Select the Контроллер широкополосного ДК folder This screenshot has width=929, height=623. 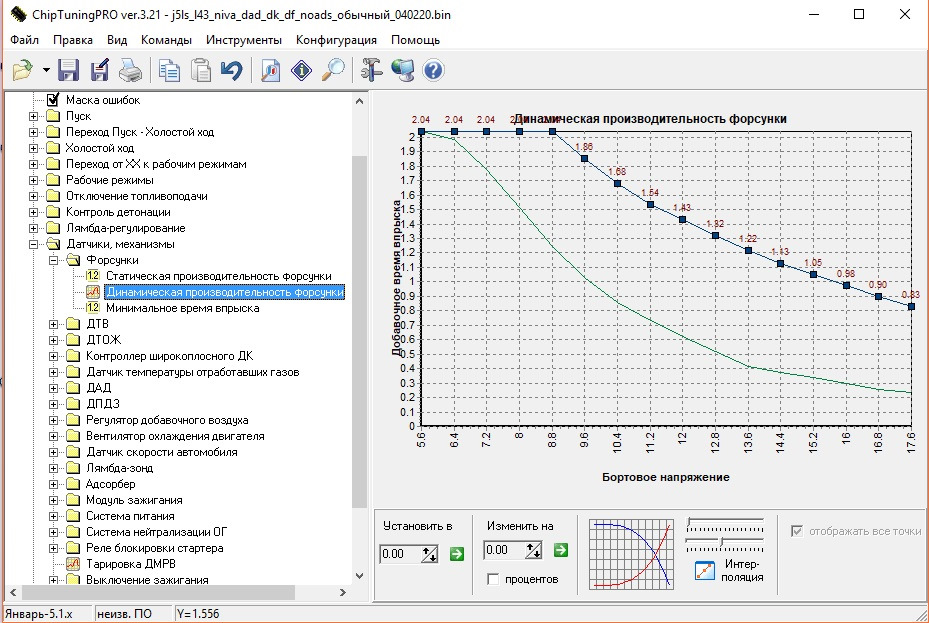click(169, 356)
